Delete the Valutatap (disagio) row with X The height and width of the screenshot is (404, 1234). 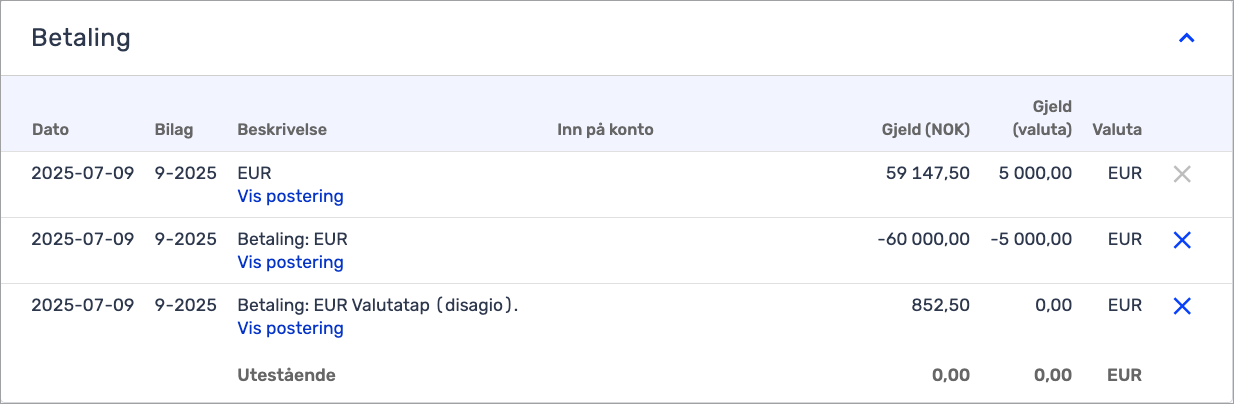click(1182, 306)
